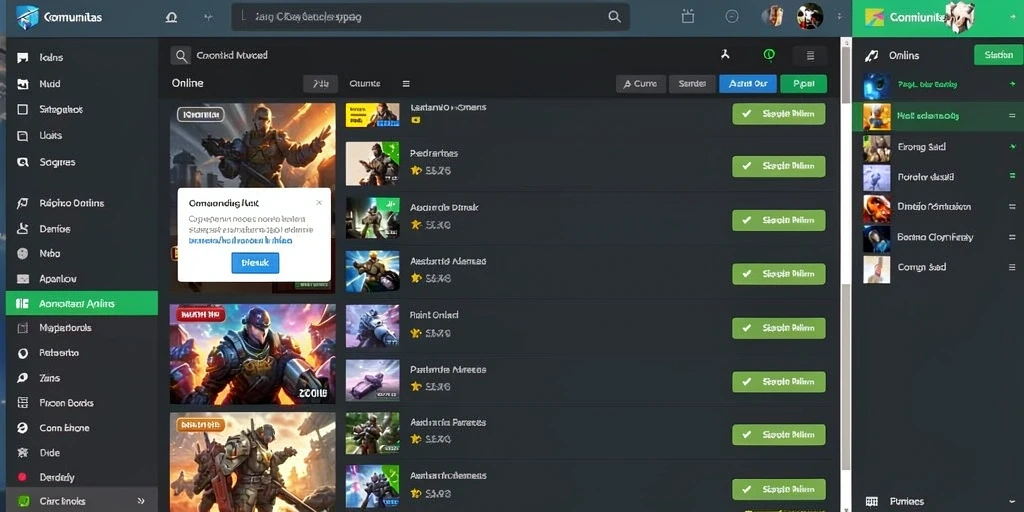The height and width of the screenshot is (512, 1024).
Task: Click the white person icon above filter buttons
Action: coord(725,55)
